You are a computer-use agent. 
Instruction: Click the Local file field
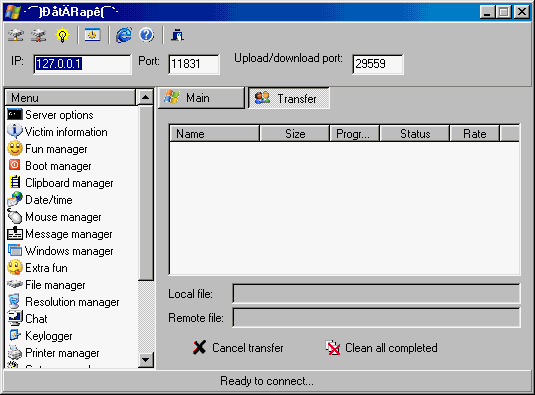click(376, 293)
